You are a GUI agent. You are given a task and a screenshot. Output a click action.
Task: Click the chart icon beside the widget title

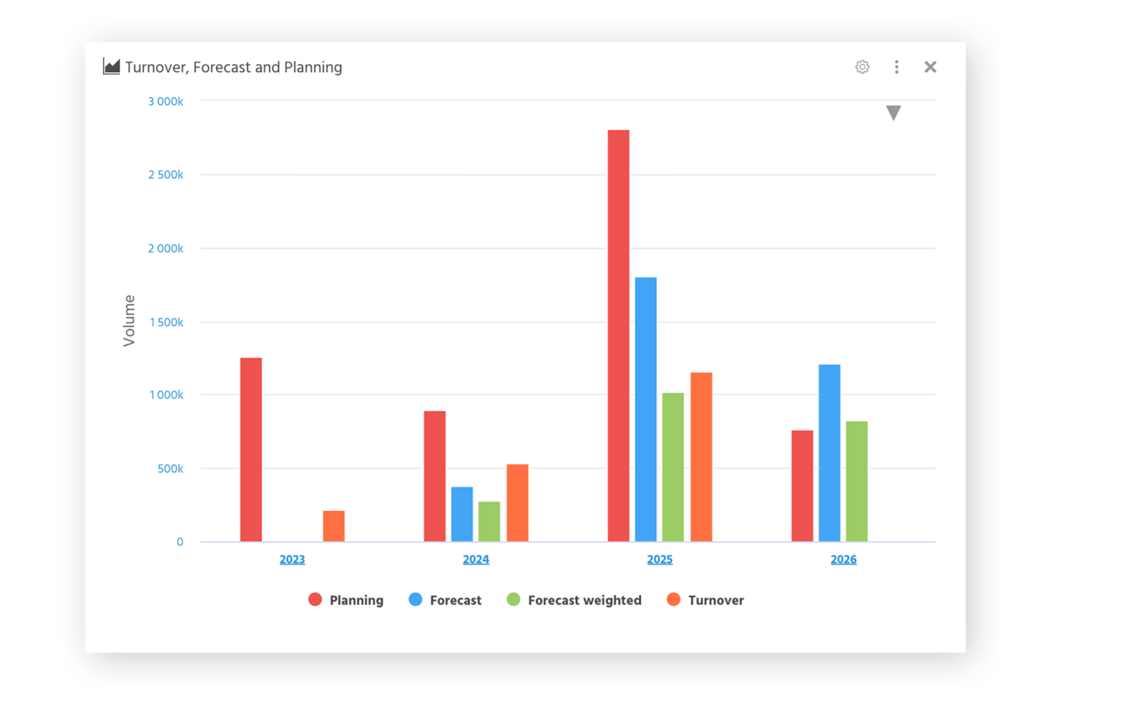tap(111, 67)
